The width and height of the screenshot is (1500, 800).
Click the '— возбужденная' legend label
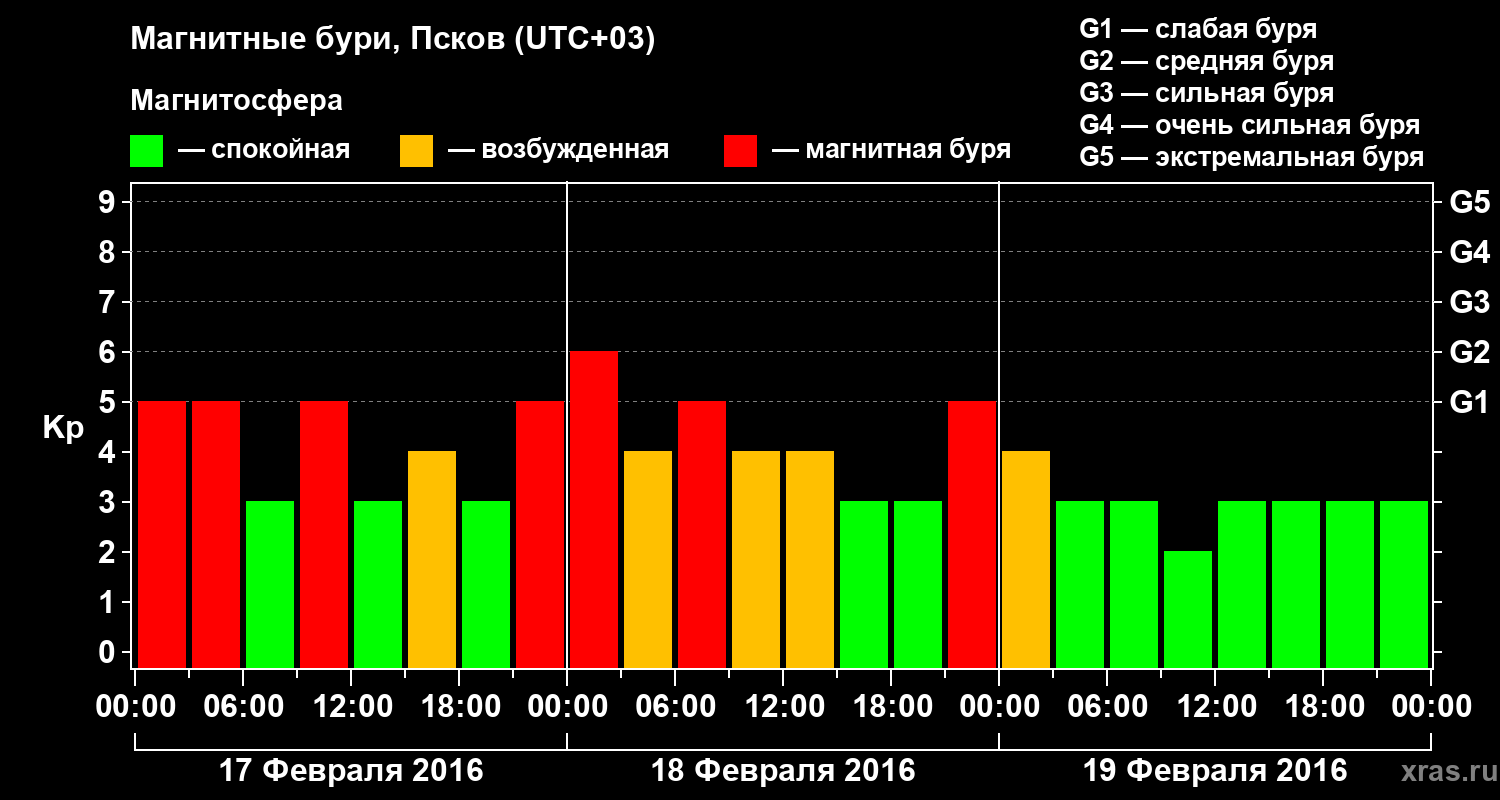click(x=558, y=150)
